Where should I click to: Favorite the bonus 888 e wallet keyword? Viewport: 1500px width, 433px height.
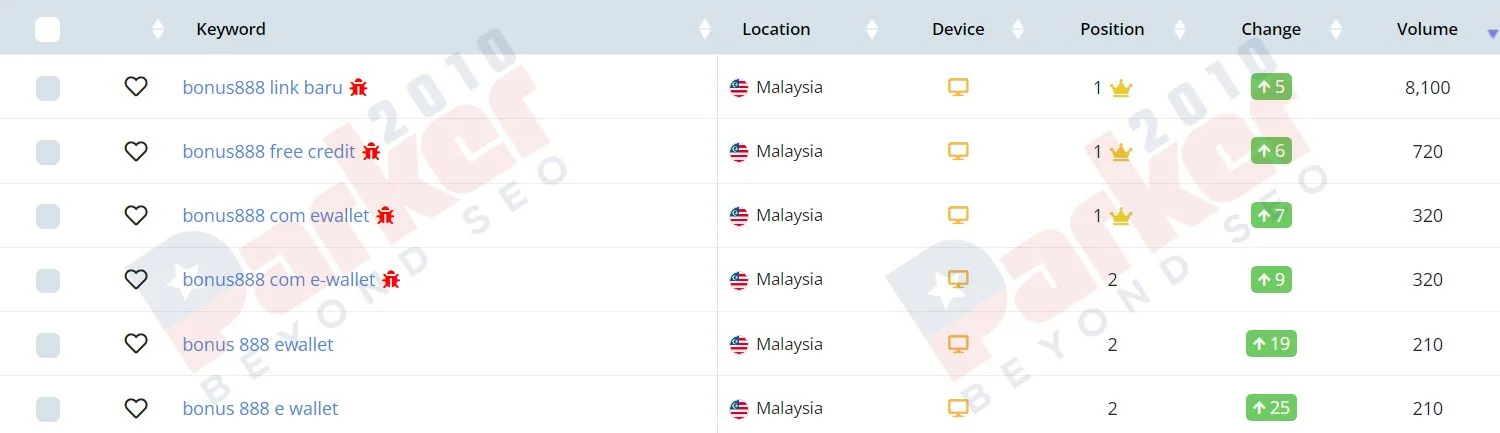136,408
